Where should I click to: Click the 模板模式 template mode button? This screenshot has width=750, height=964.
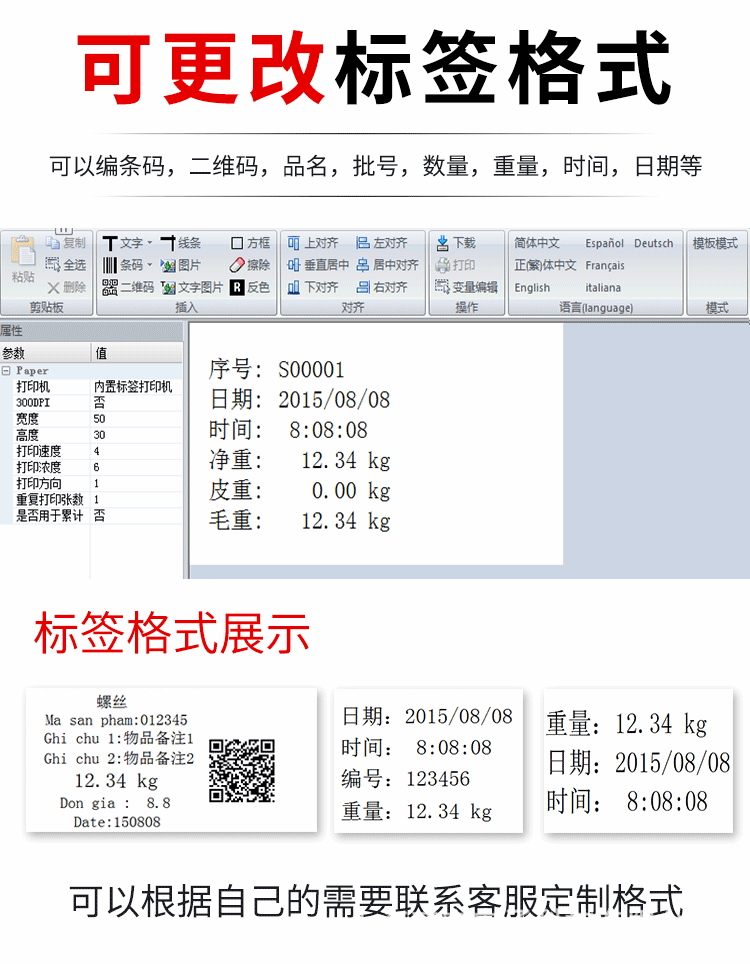[715, 243]
